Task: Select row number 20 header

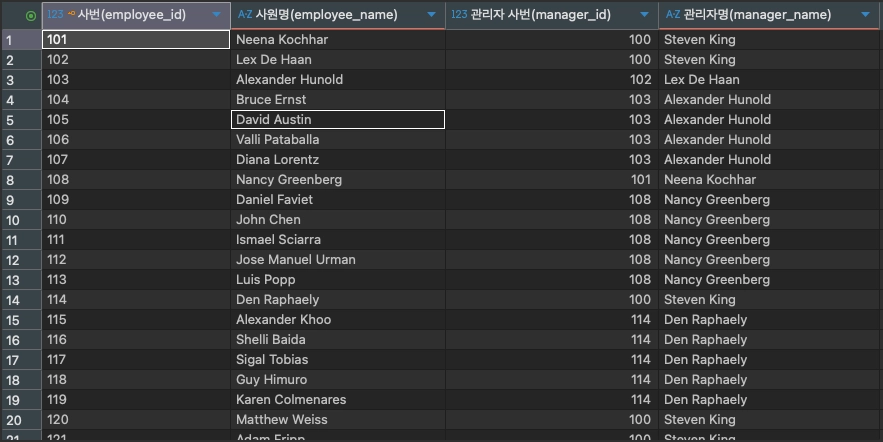Action: [21, 420]
